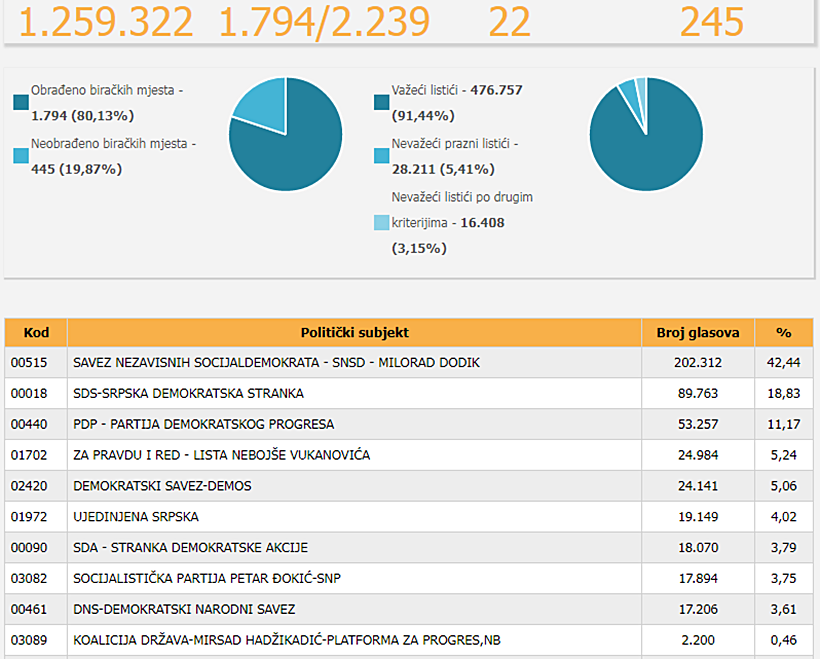
Task: Click the pale blue 'po drugim kriterijima' legend swatch
Action: [382, 222]
